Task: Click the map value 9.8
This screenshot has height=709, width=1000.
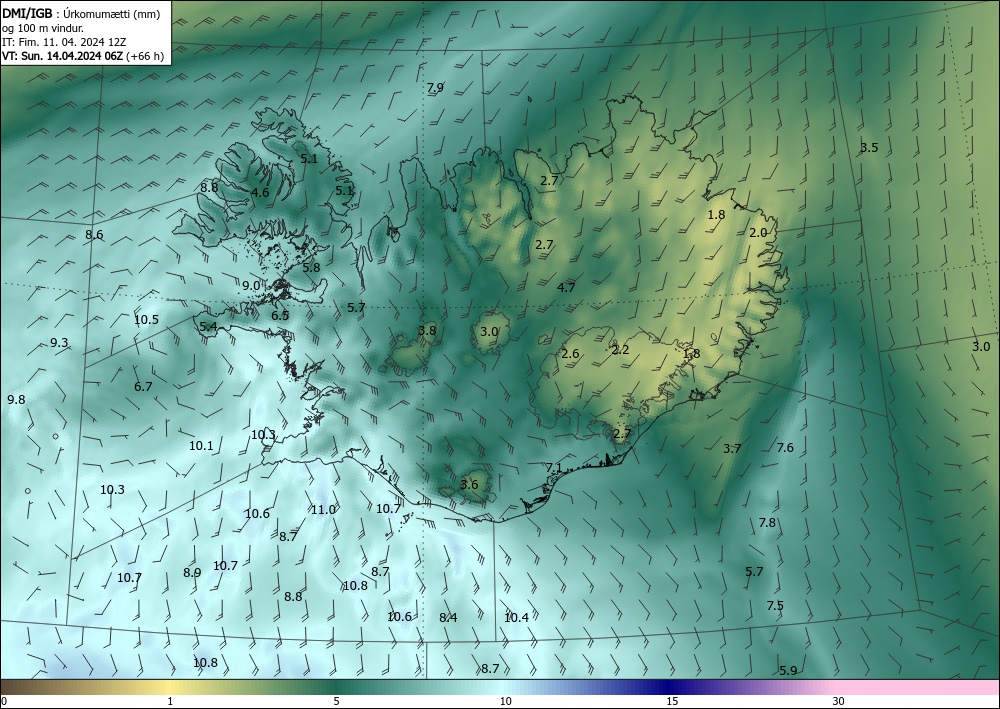Action: click(16, 400)
